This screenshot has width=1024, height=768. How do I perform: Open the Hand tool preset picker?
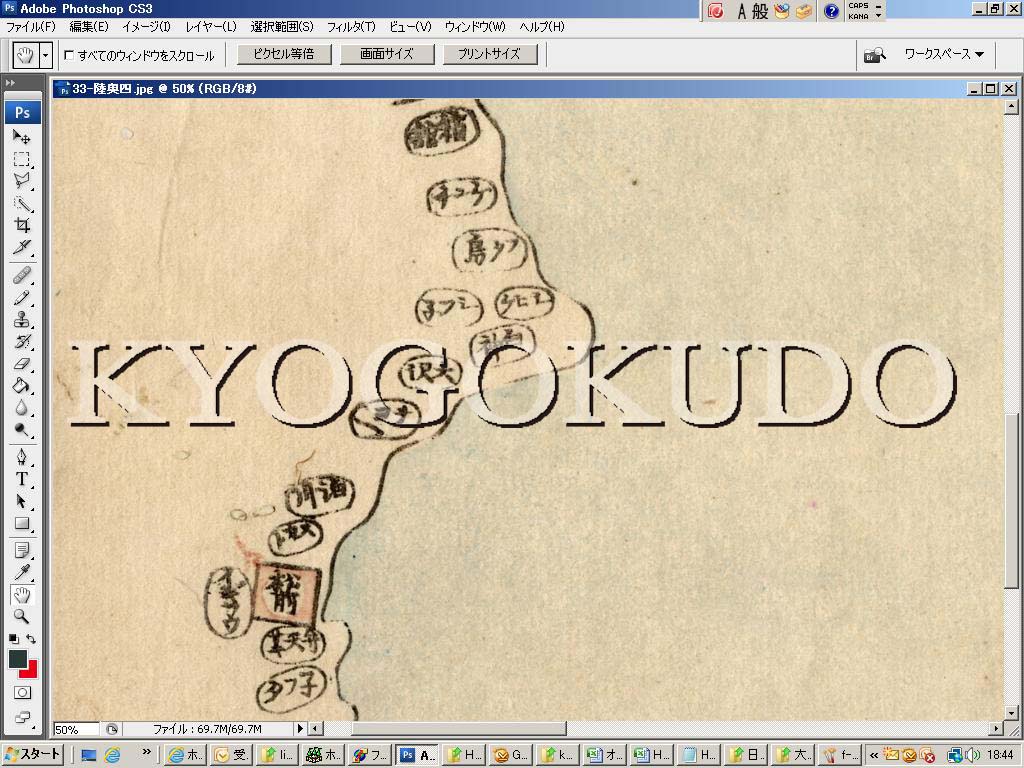click(x=46, y=55)
